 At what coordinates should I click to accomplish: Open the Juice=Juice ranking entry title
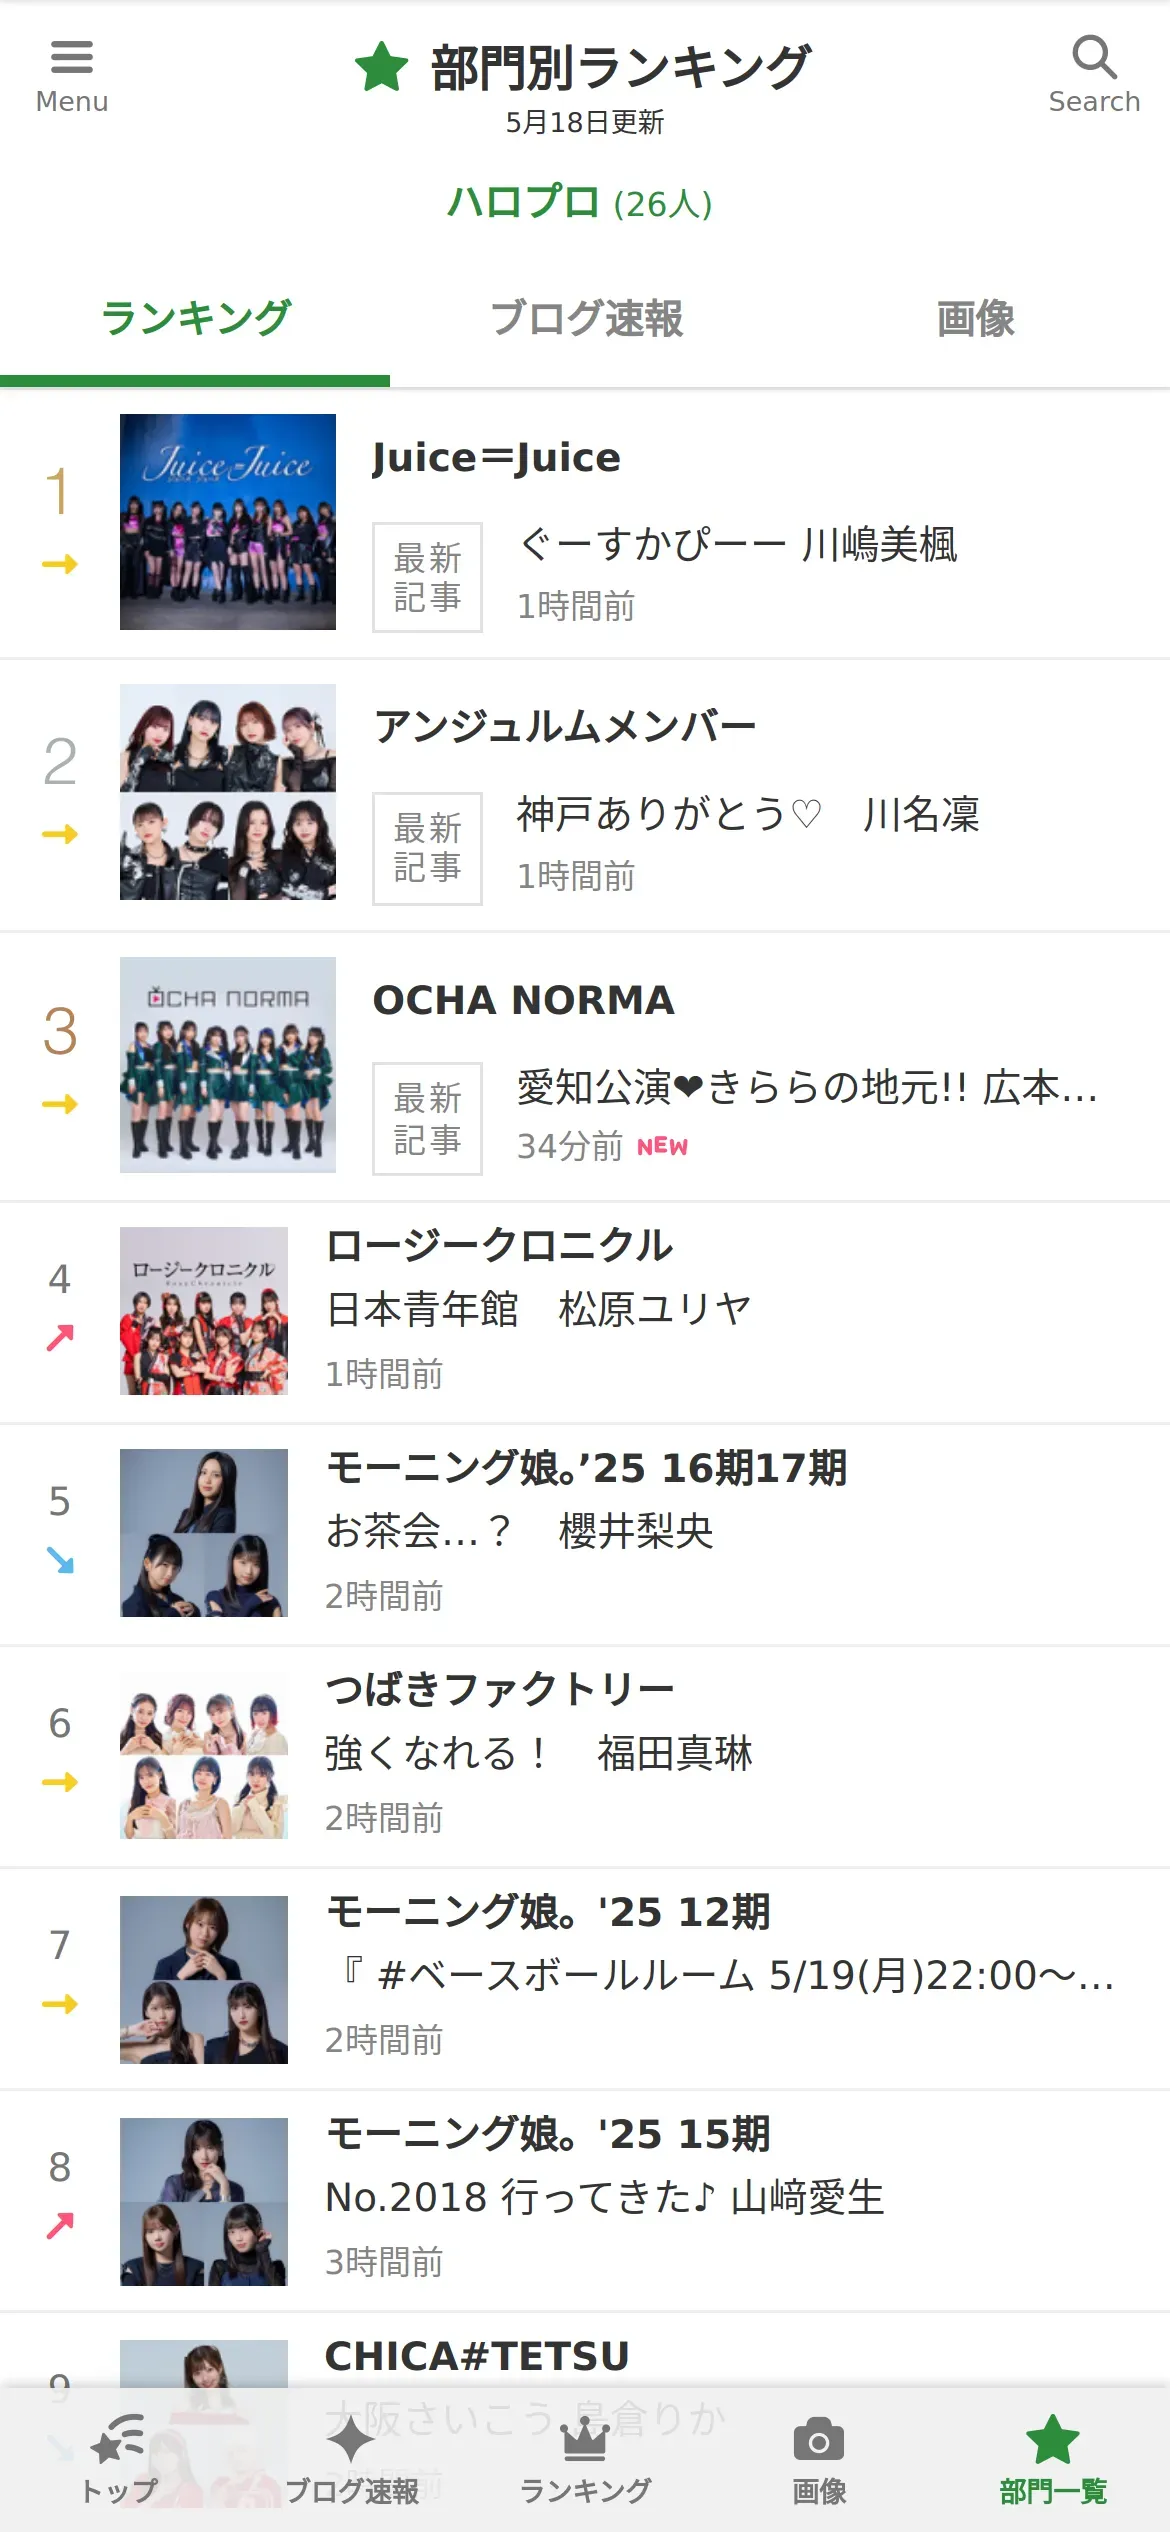496,458
